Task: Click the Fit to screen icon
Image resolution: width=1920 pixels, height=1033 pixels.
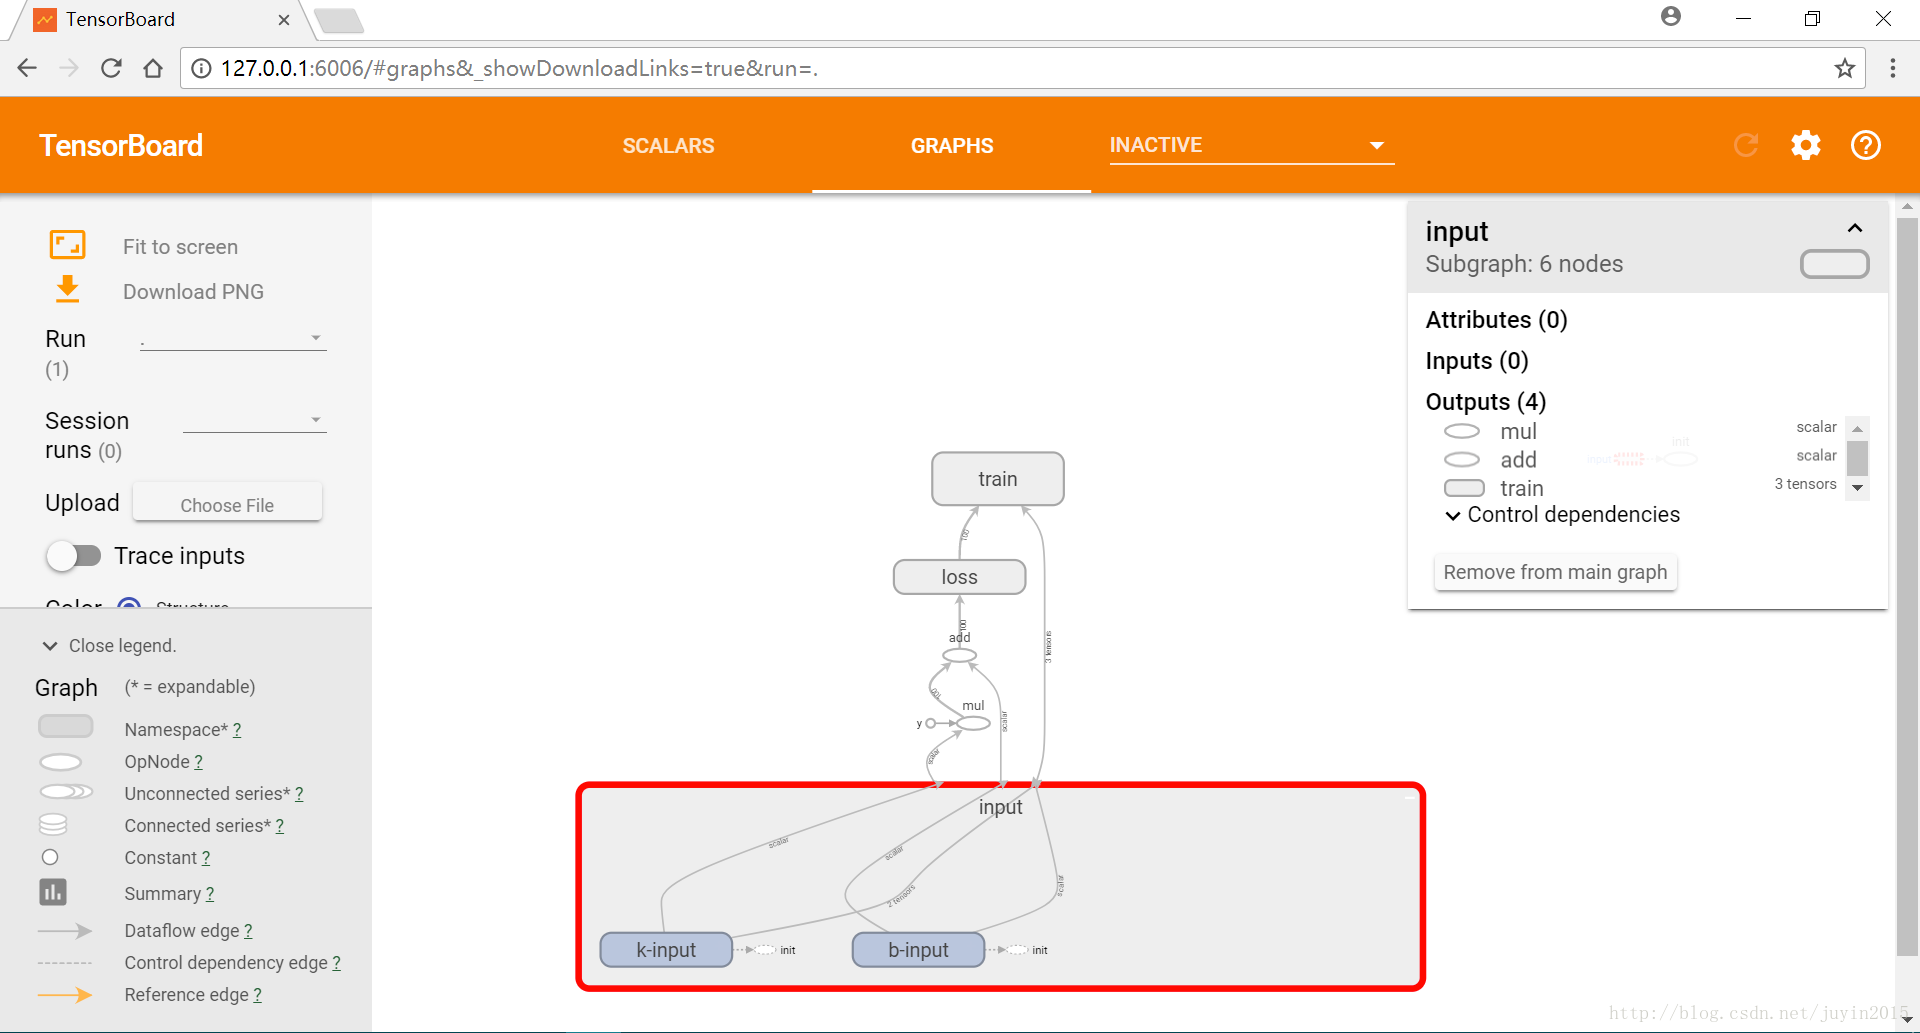Action: coord(68,245)
